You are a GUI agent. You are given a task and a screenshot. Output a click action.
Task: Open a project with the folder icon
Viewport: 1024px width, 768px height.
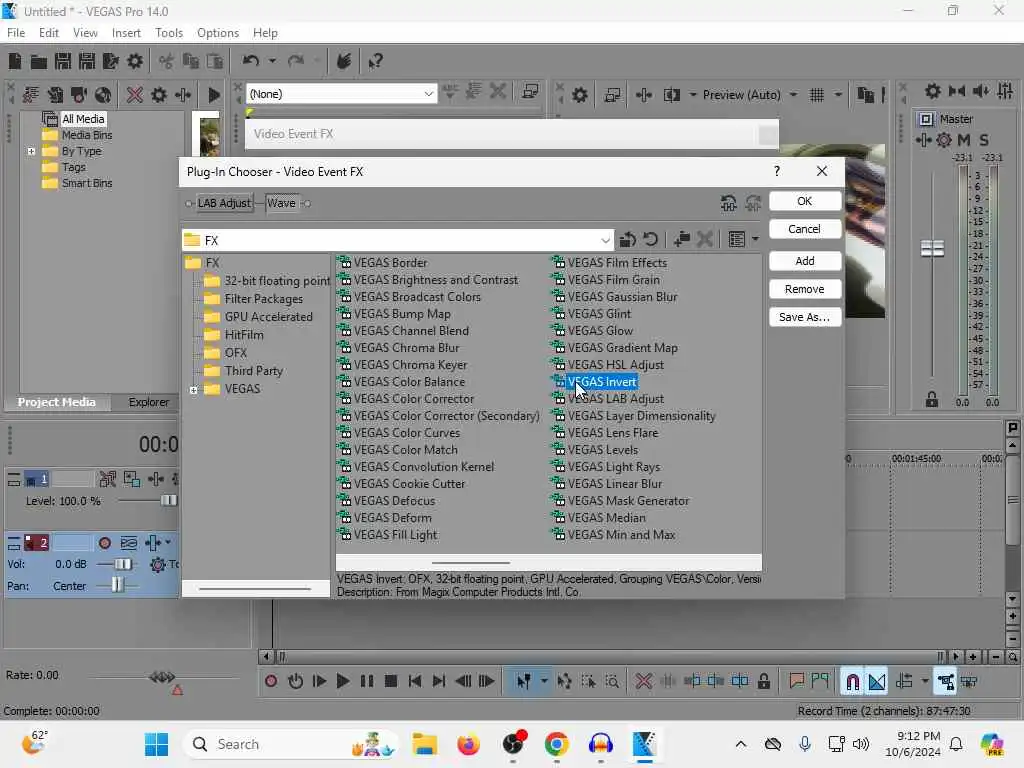pos(39,61)
